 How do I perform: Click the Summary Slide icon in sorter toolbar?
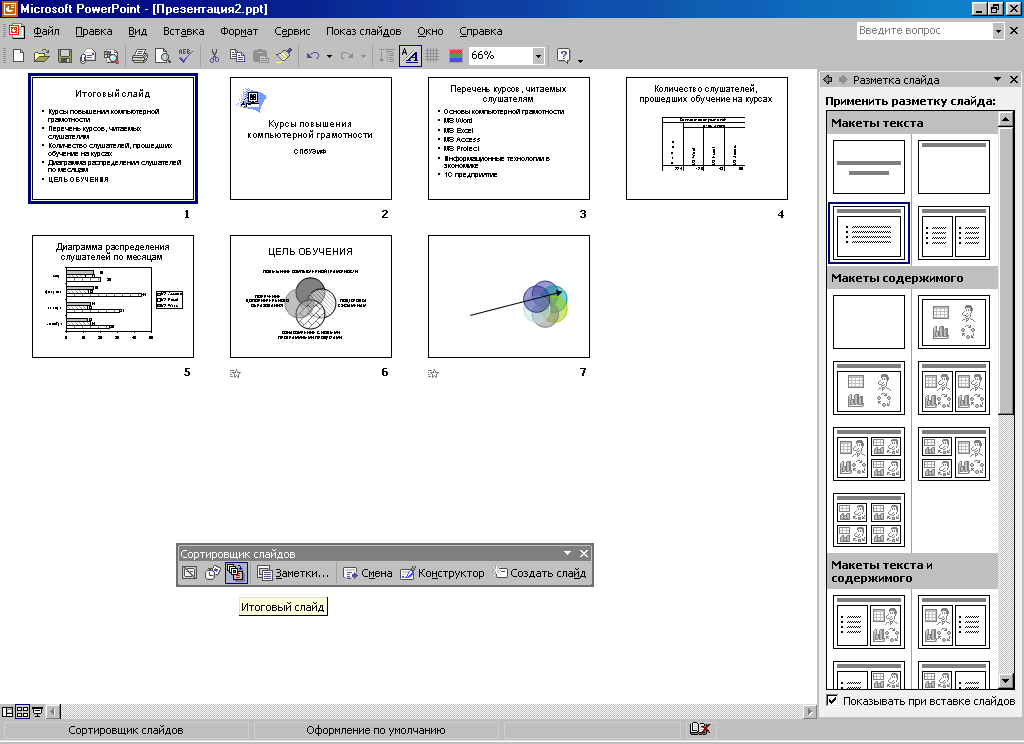pos(236,573)
